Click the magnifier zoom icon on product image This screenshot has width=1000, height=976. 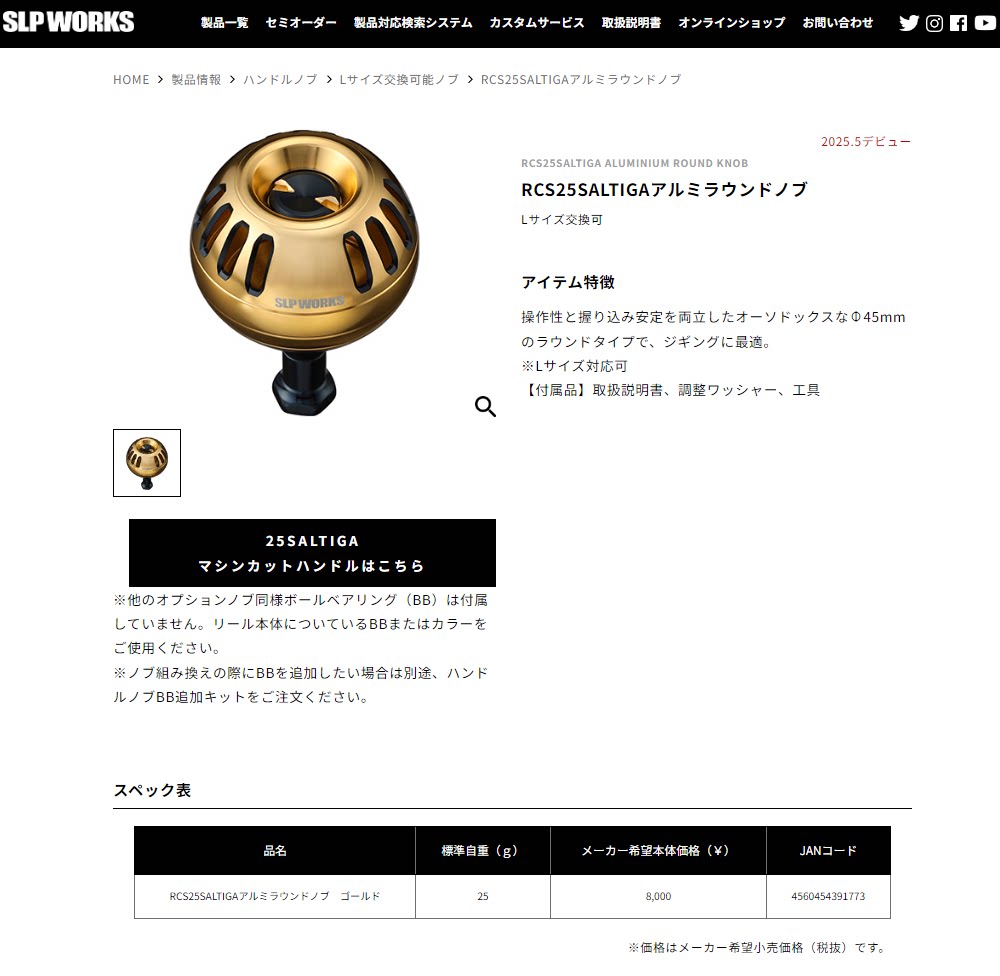pos(485,406)
